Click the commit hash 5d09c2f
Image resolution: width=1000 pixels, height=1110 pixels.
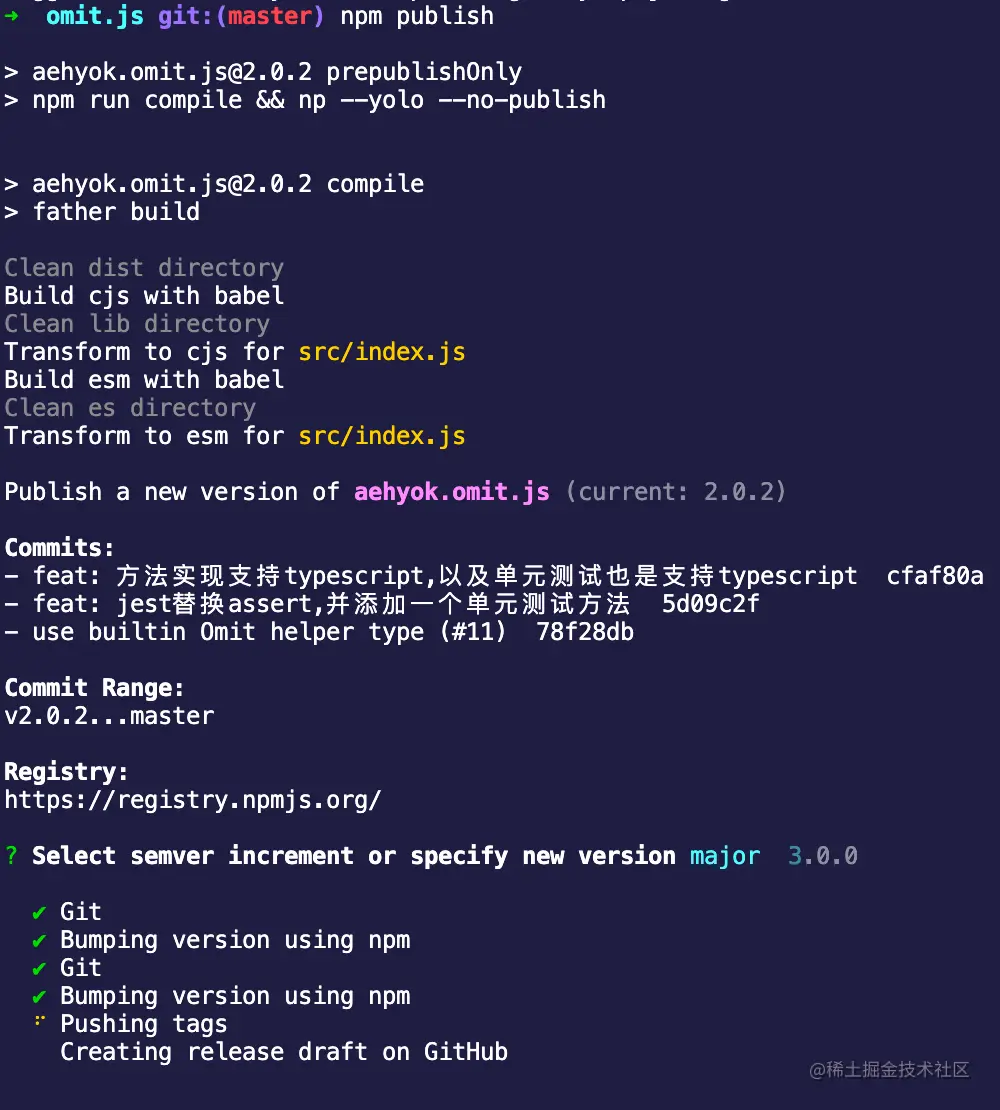click(711, 604)
